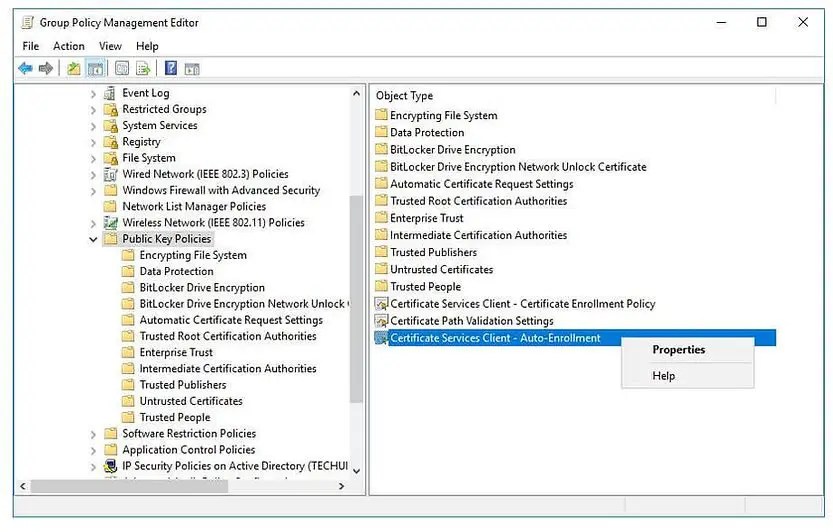Click the Forward arrow toolbar icon

[x=46, y=68]
